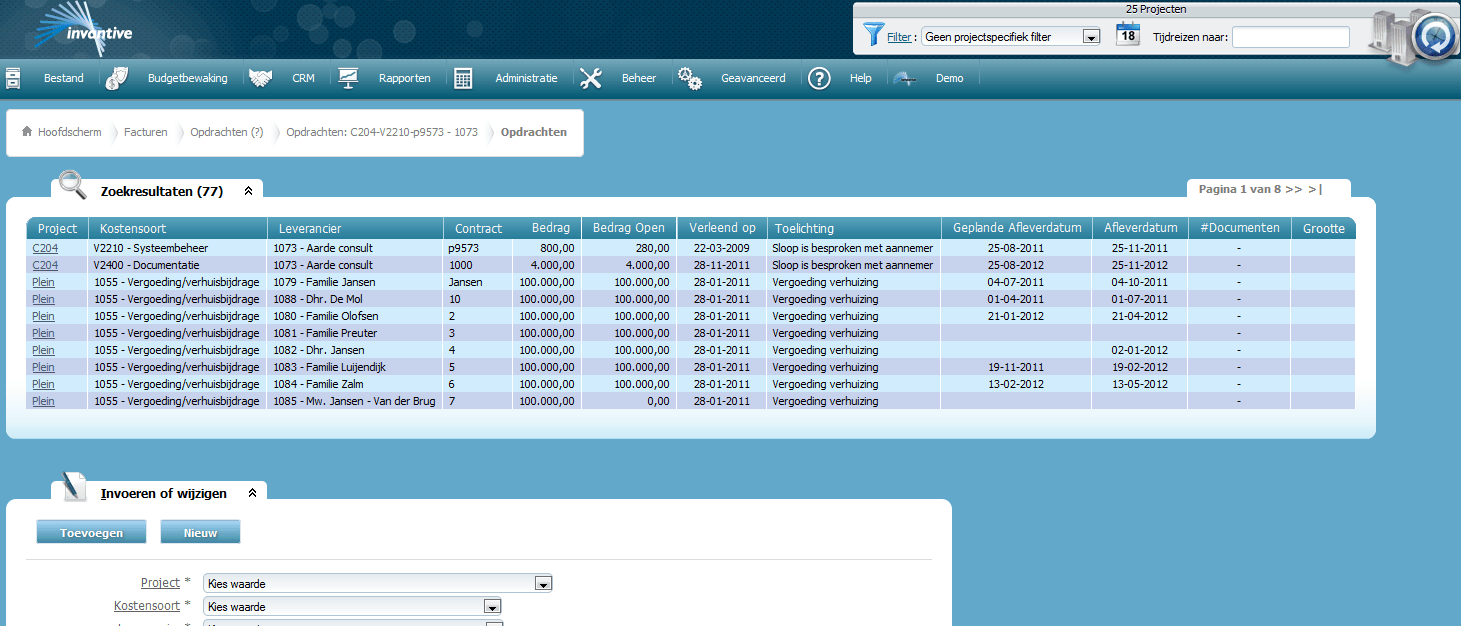Go to next results page with >>

coord(1293,189)
